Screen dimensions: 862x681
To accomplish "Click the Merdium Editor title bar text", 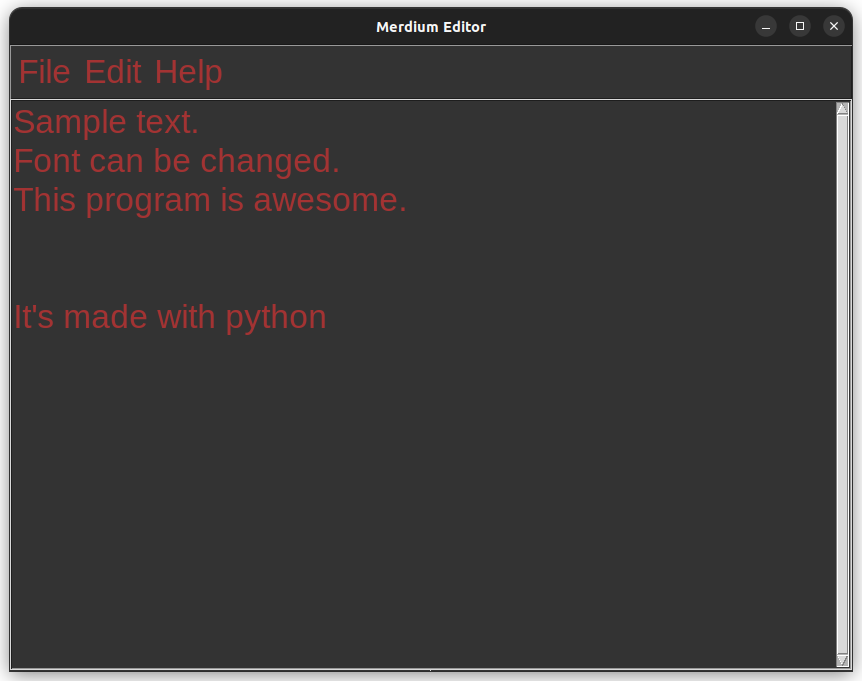I will [431, 27].
